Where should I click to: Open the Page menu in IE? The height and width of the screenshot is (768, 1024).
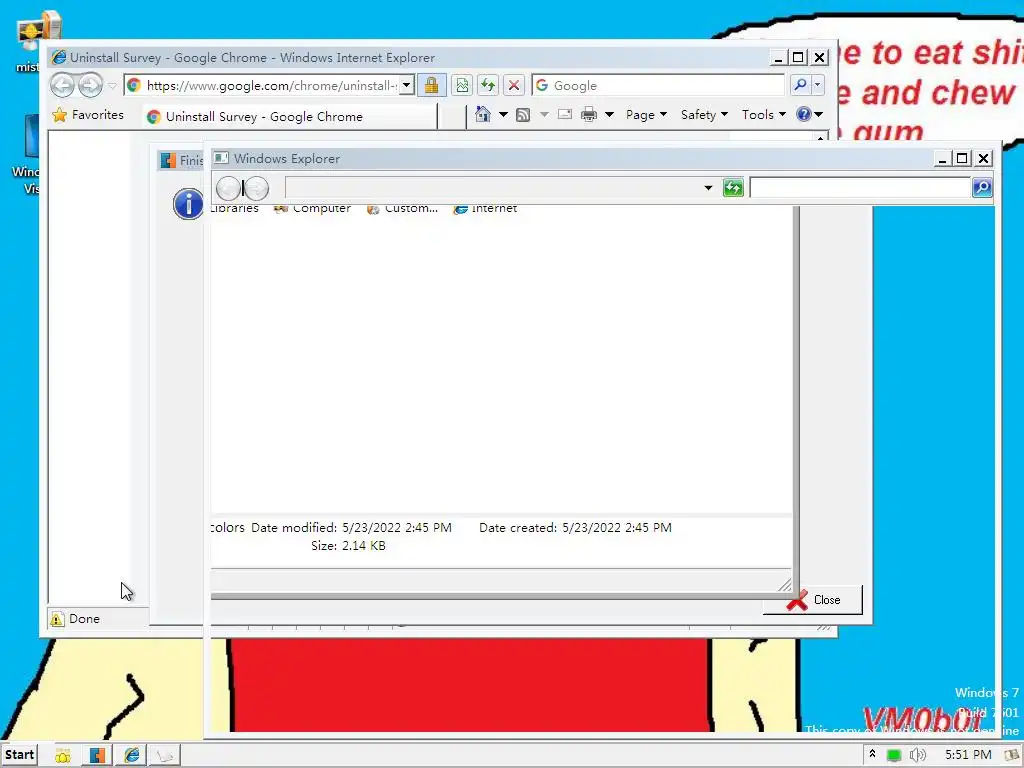click(x=646, y=115)
